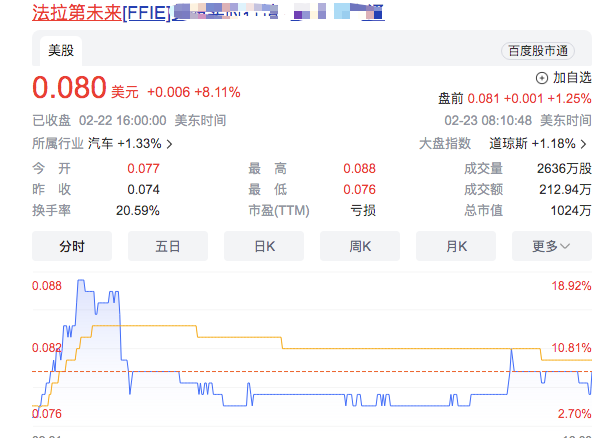Screen dimensions: 605x438
Task: Add stock via 加自选 label
Action: click(x=572, y=78)
